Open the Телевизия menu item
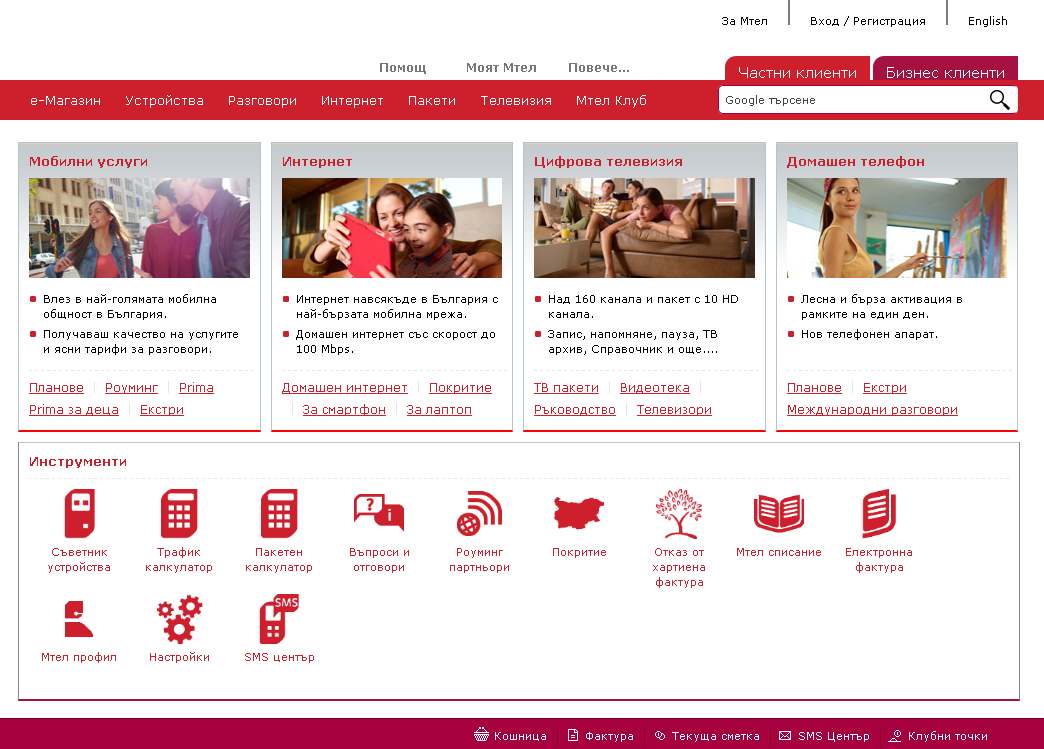The width and height of the screenshot is (1044, 749). click(516, 101)
